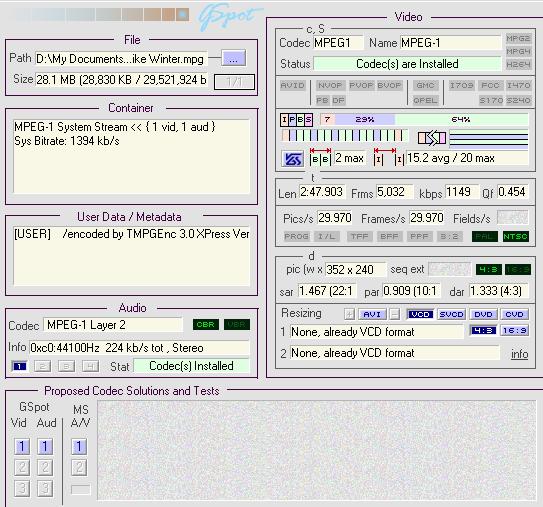Click the I/L interlace indicator
543x507 pixels.
tap(327, 237)
